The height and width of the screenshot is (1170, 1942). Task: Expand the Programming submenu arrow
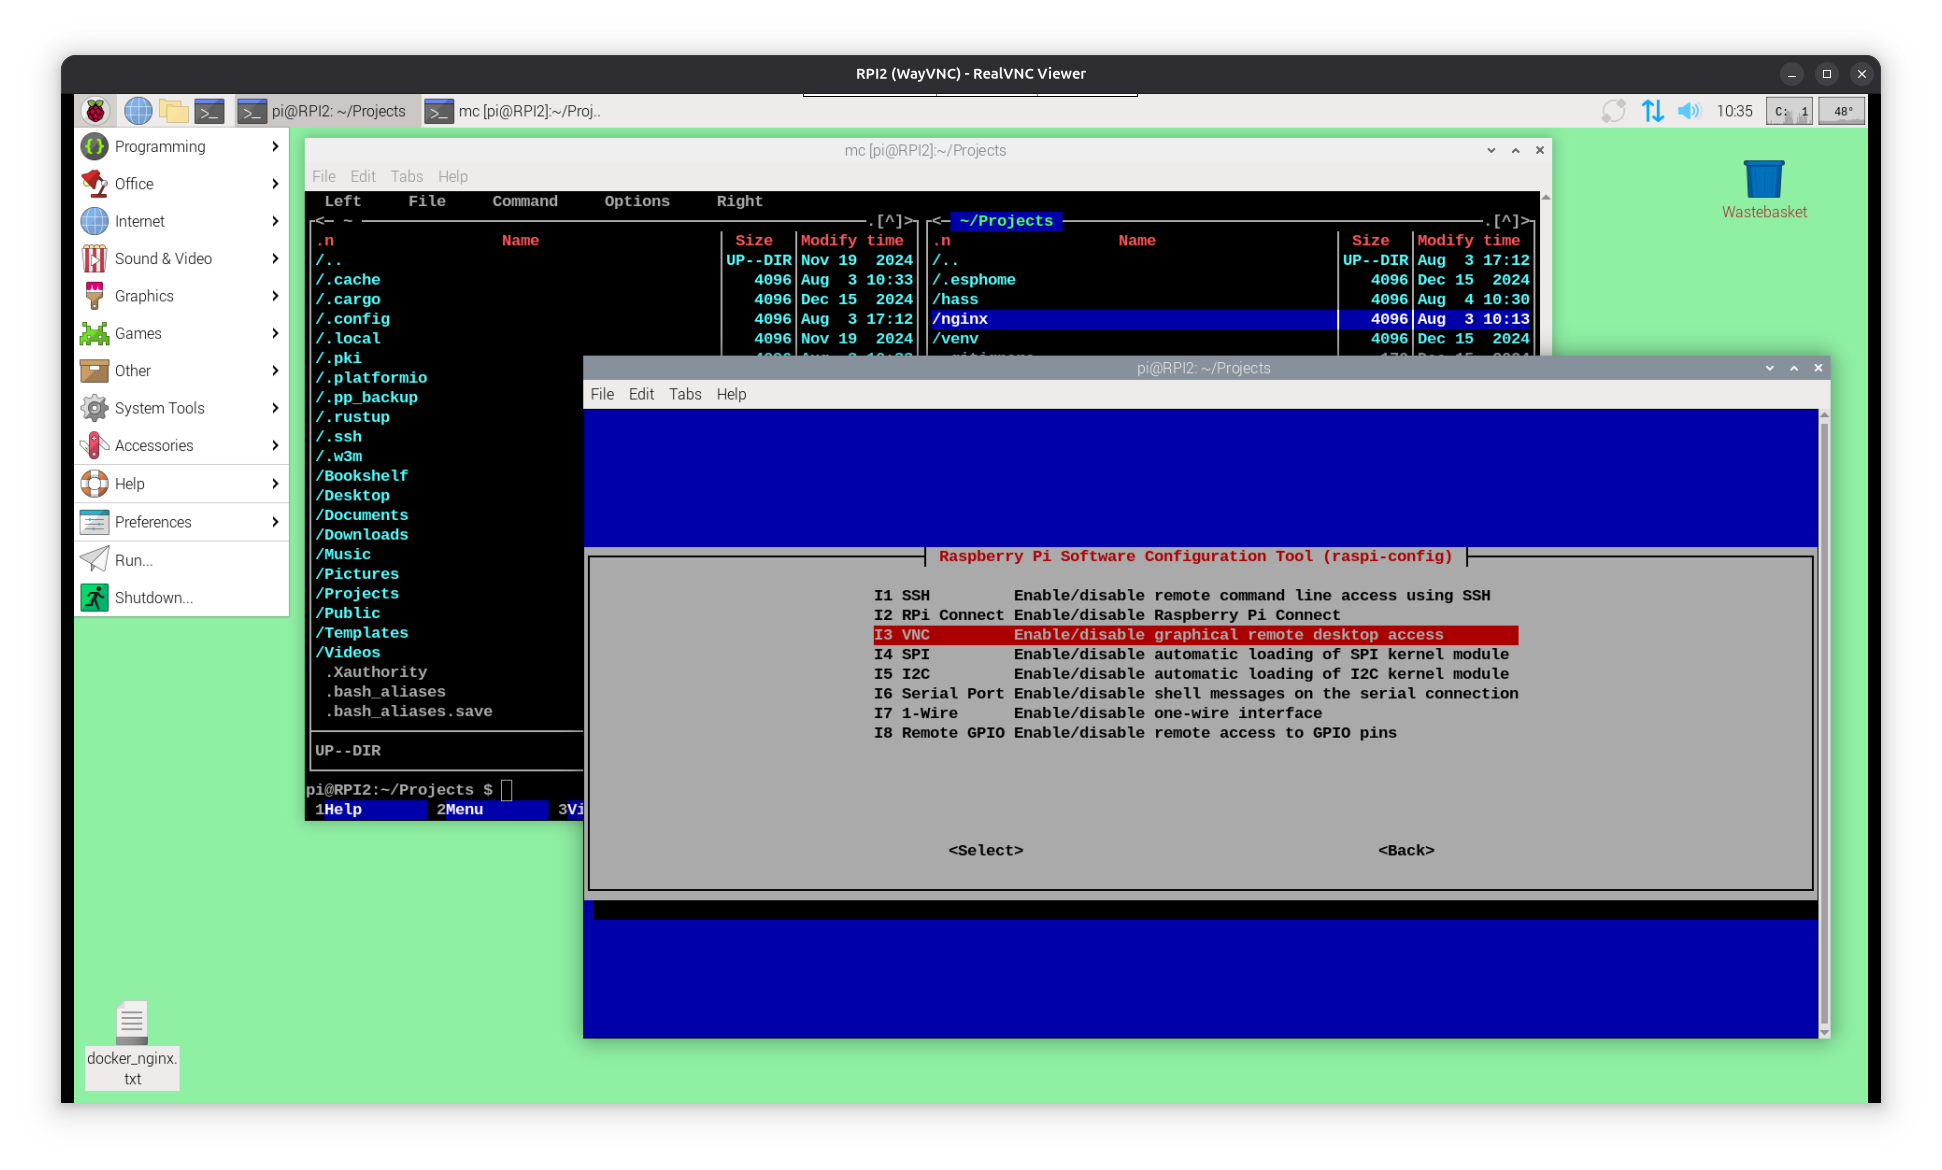[x=275, y=146]
